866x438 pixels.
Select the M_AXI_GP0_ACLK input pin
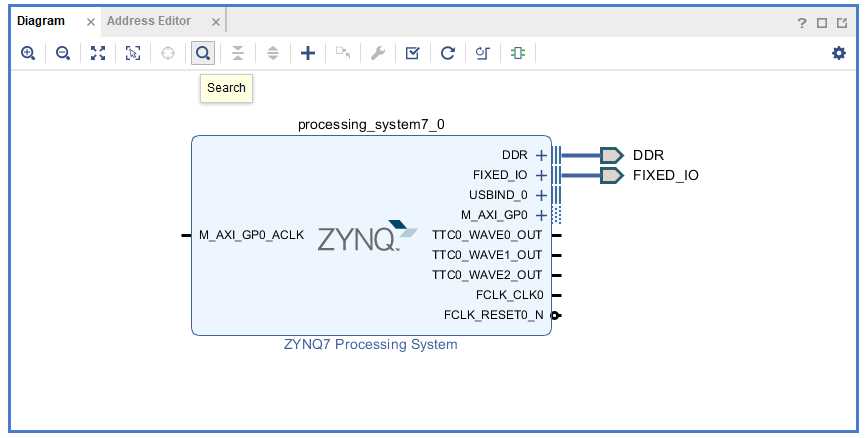(x=186, y=235)
